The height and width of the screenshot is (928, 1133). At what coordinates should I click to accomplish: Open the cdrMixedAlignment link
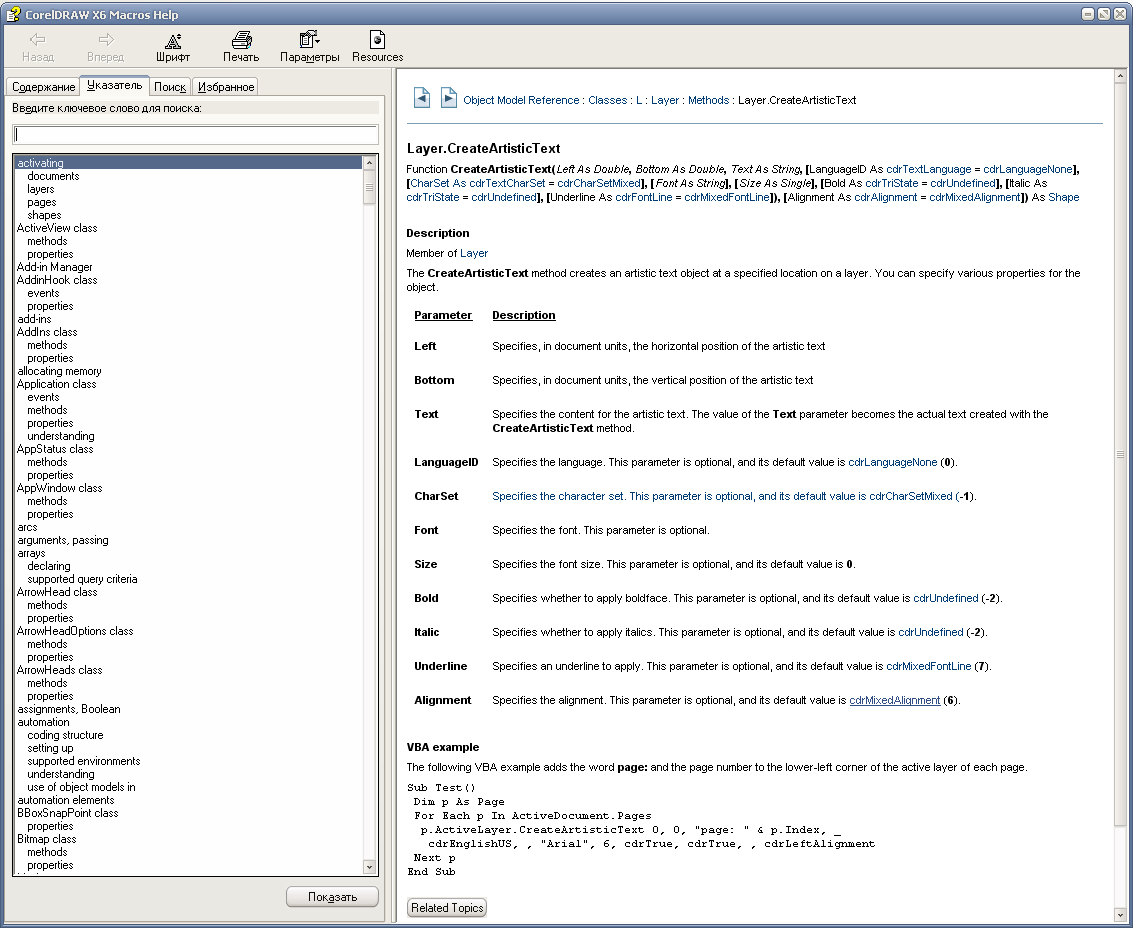[x=894, y=700]
